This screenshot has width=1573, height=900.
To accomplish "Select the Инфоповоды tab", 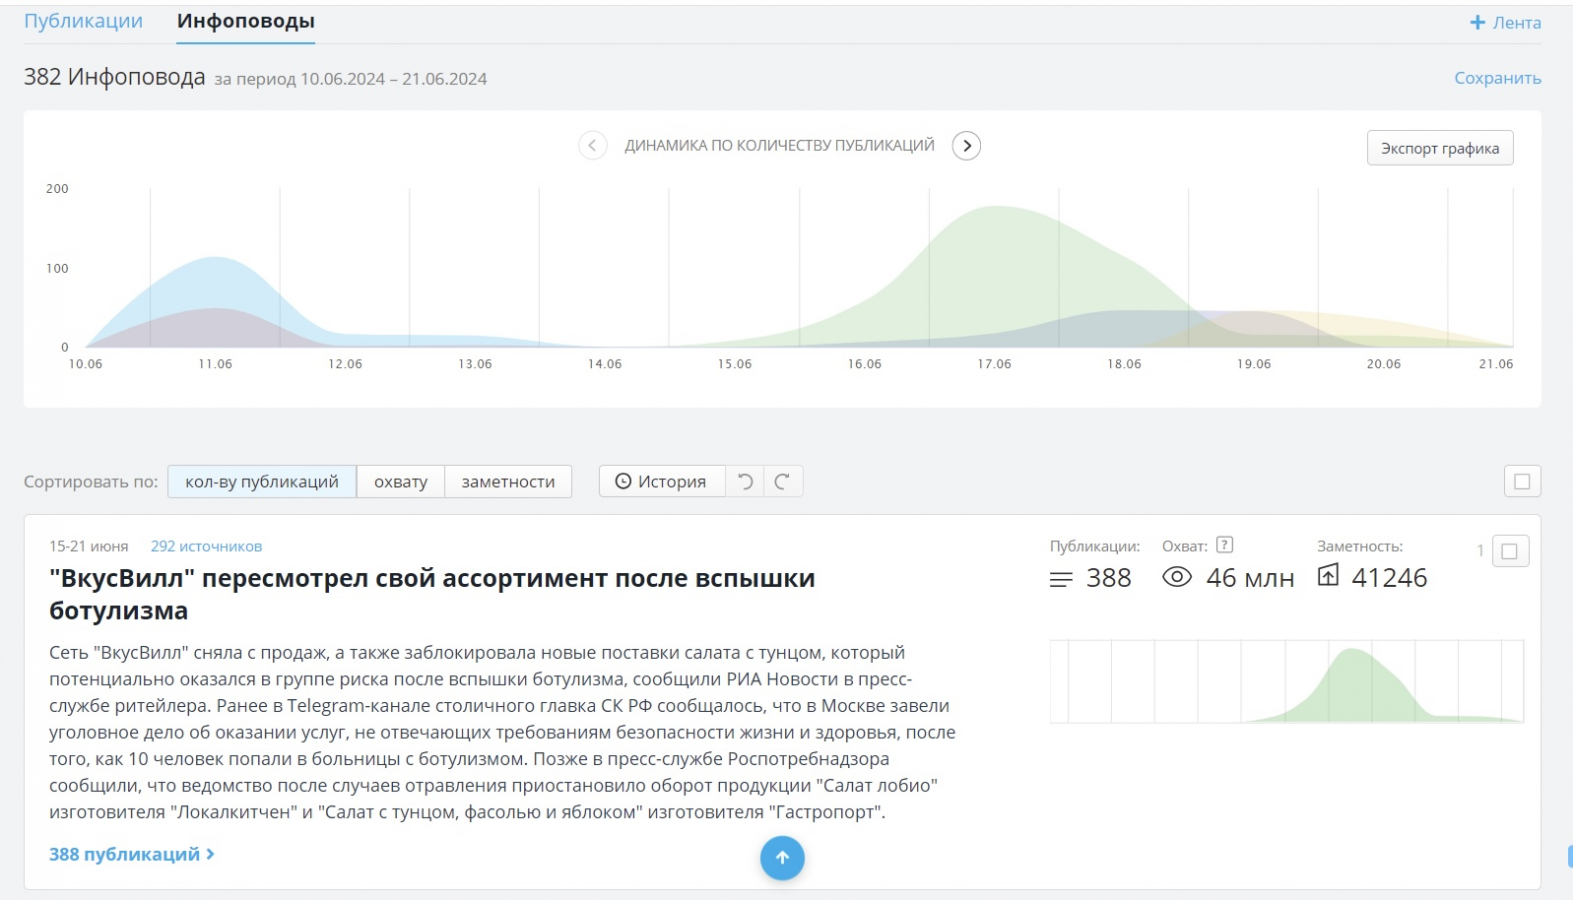I will (x=246, y=21).
